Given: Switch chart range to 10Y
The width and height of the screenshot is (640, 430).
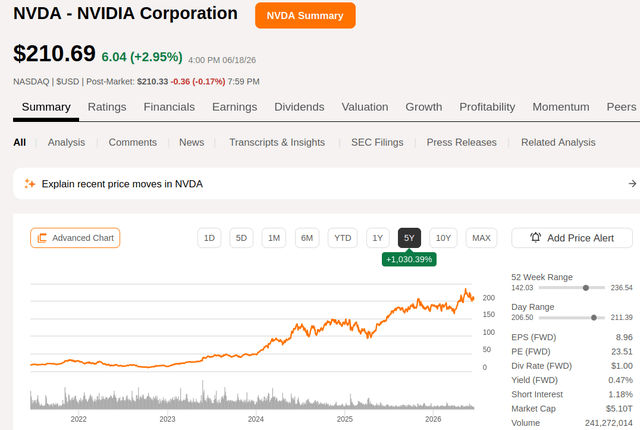Looking at the screenshot, I should point(443,238).
